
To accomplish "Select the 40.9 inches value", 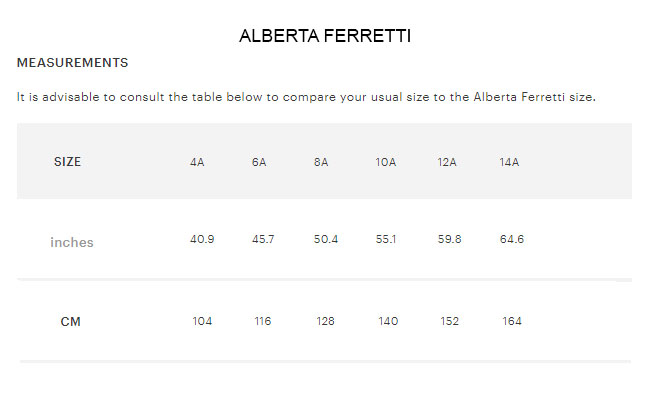I will click(x=202, y=240).
